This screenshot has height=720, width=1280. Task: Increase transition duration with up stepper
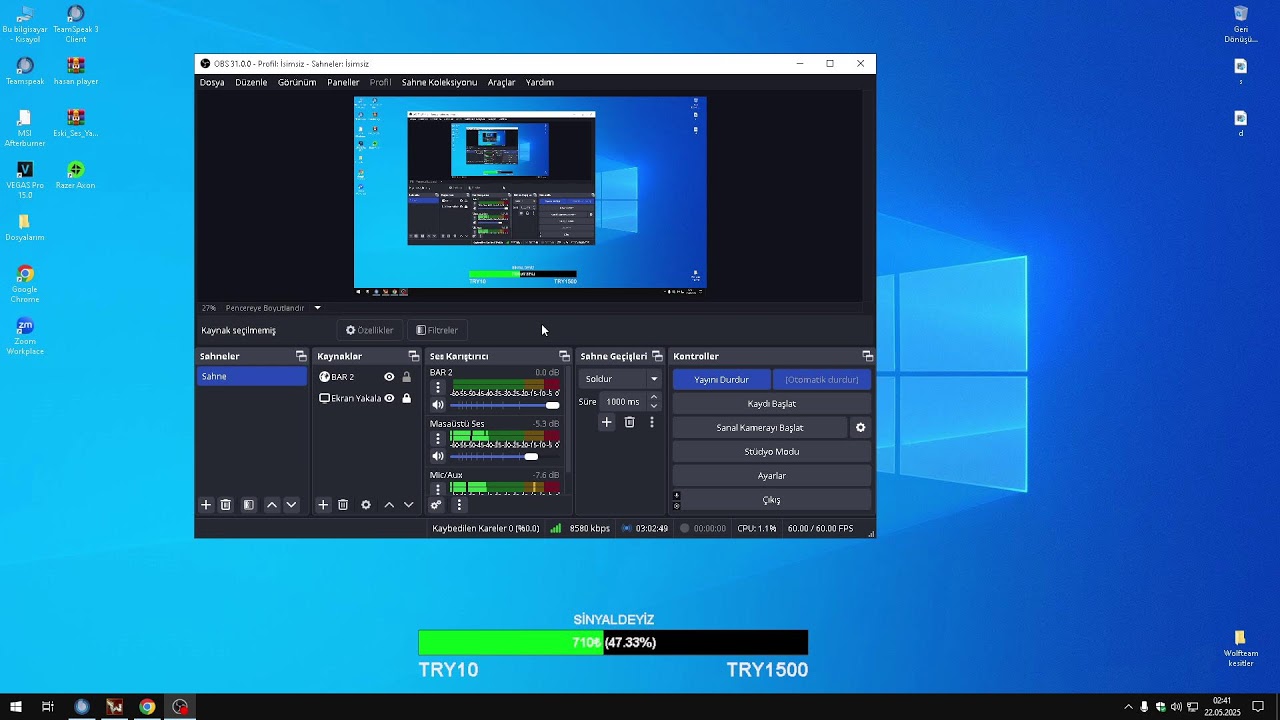point(654,397)
